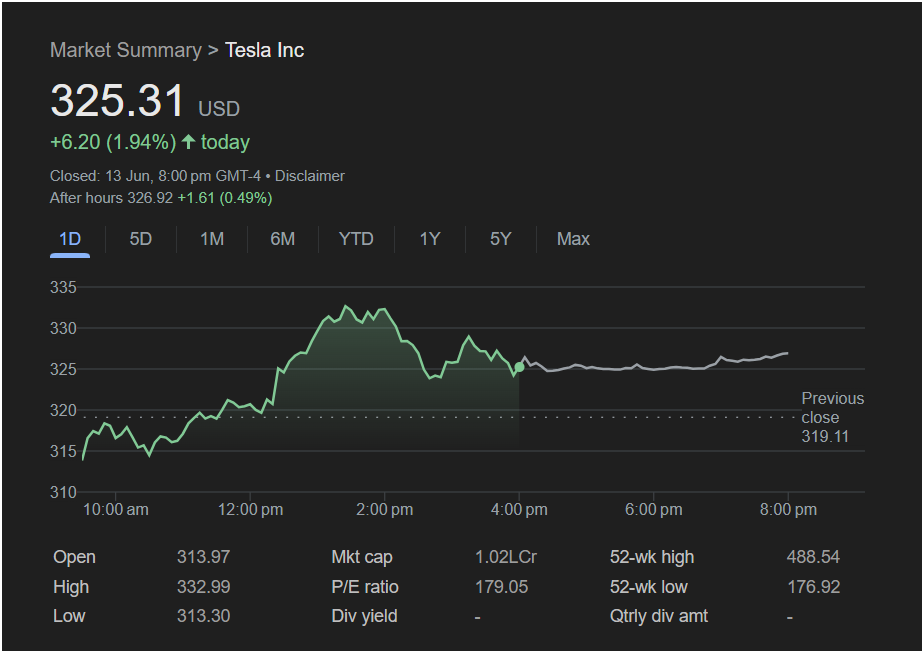Click the Mkt cap label

tap(362, 557)
